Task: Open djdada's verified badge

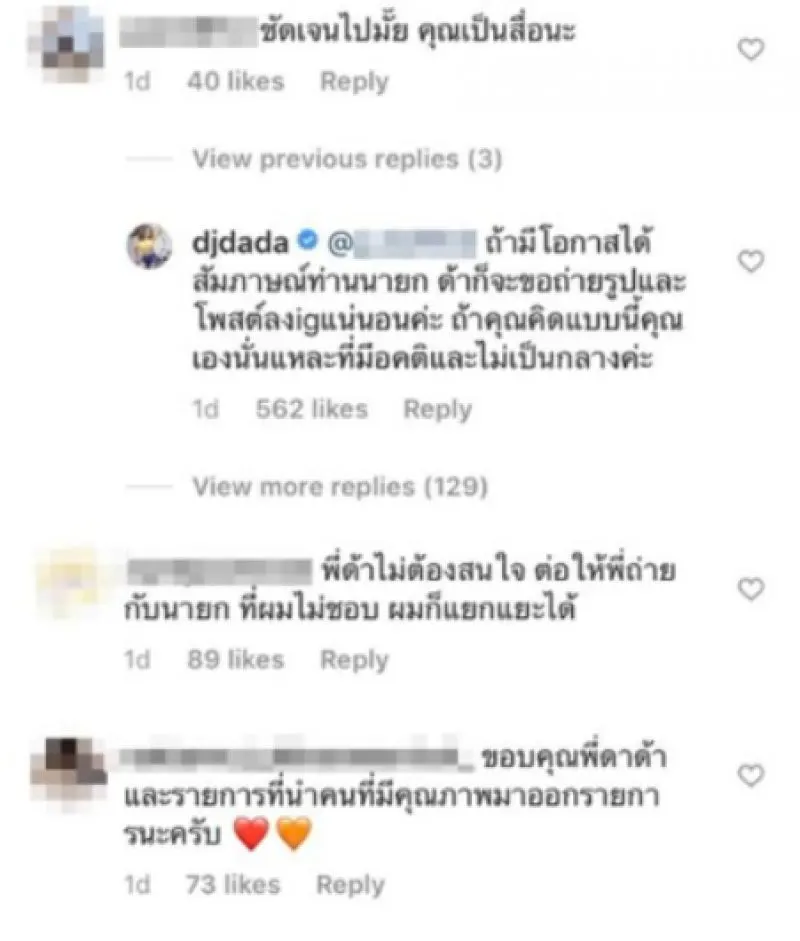Action: pyautogui.click(x=307, y=241)
